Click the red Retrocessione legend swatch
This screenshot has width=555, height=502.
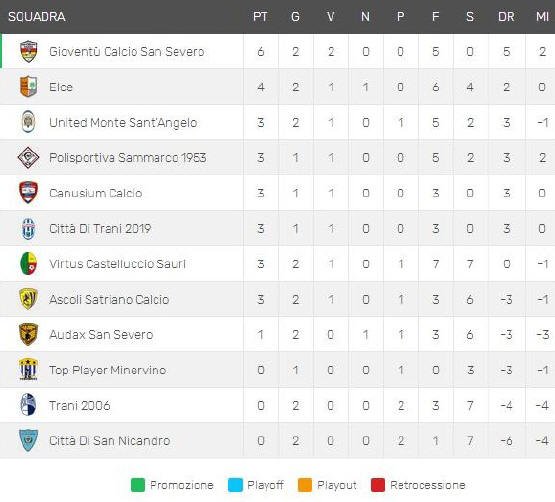click(378, 485)
